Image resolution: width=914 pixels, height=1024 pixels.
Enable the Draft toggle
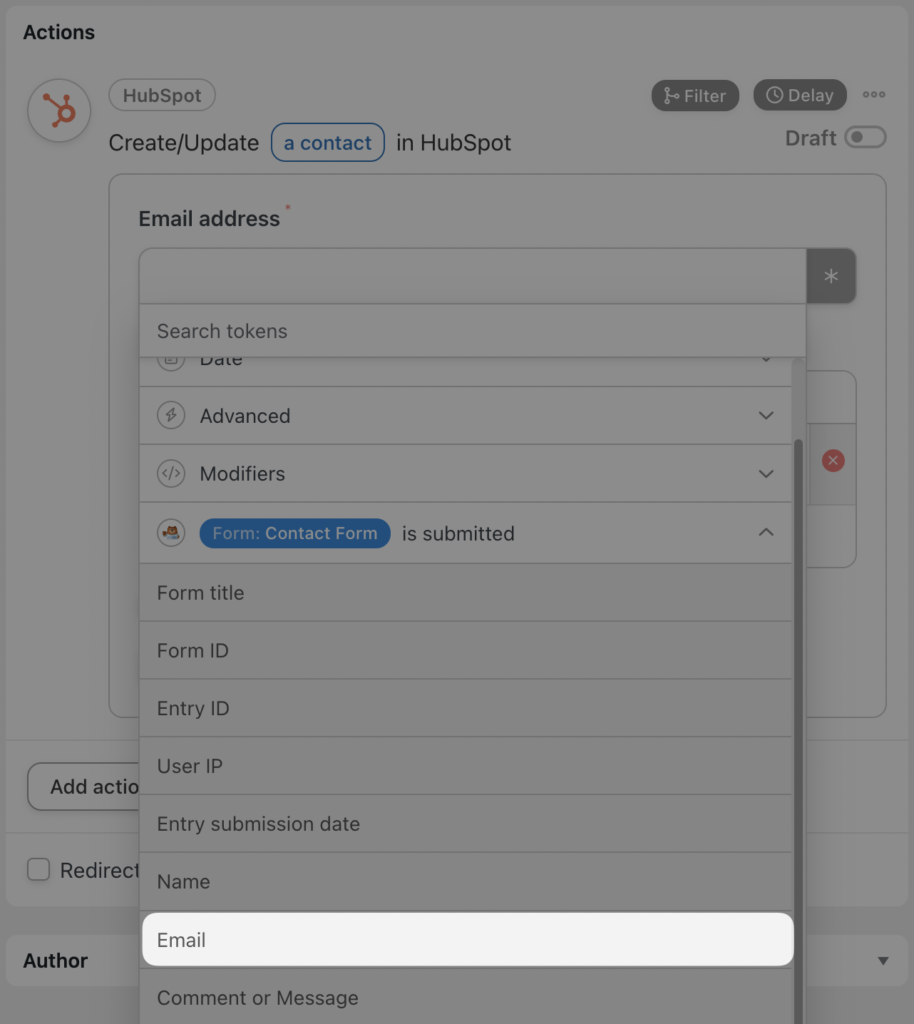click(866, 138)
